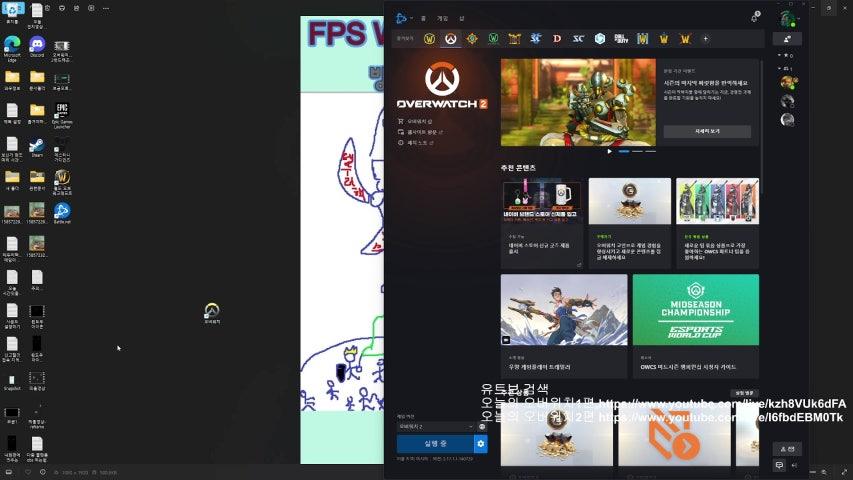Image resolution: width=853 pixels, height=480 pixels.
Task: Select the StarCraft II favorite icon
Action: pos(536,39)
